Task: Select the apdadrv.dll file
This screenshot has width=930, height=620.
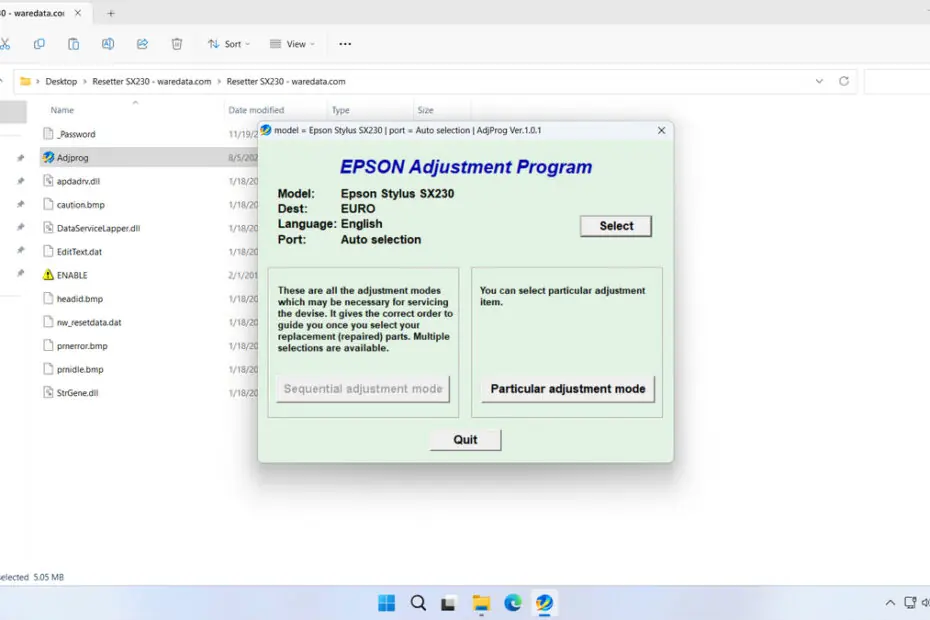Action: click(x=78, y=181)
